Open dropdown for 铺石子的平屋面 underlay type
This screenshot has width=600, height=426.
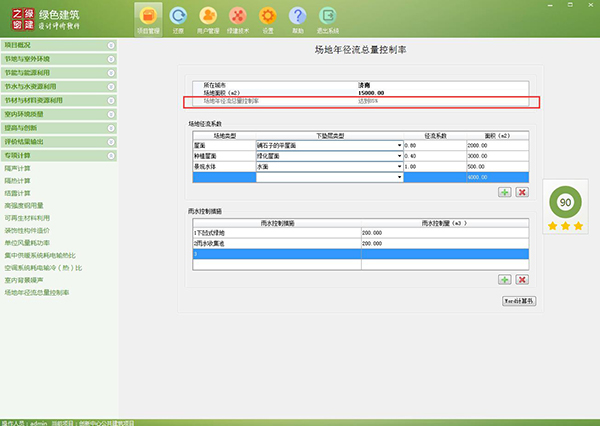click(399, 145)
